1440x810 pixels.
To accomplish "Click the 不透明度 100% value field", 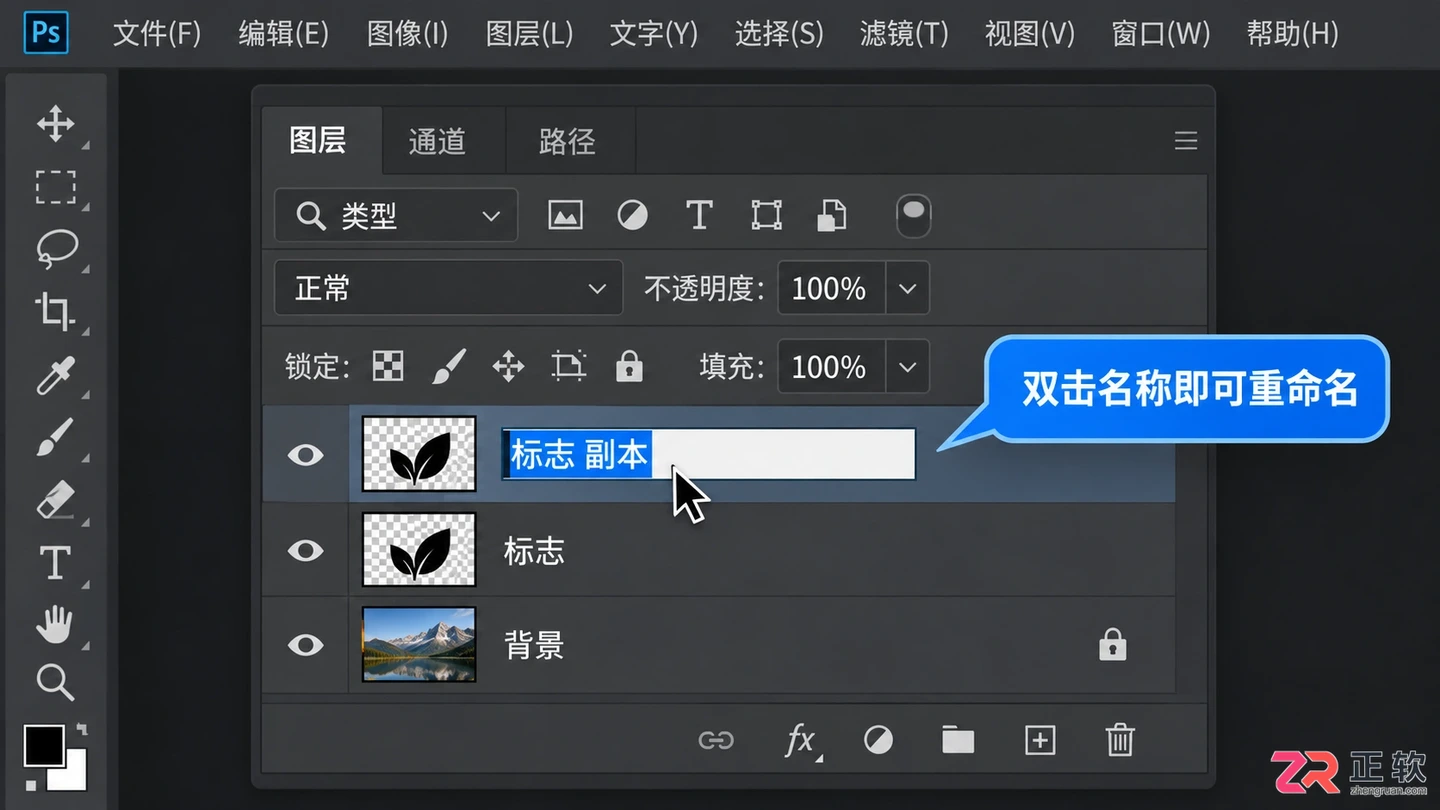I will click(x=830, y=288).
